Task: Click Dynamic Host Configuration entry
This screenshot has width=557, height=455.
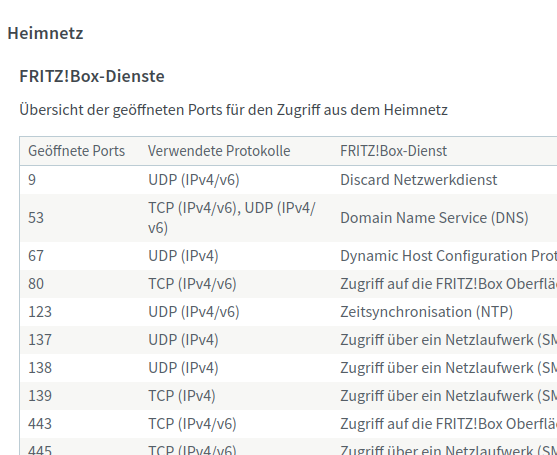Action: 448,256
